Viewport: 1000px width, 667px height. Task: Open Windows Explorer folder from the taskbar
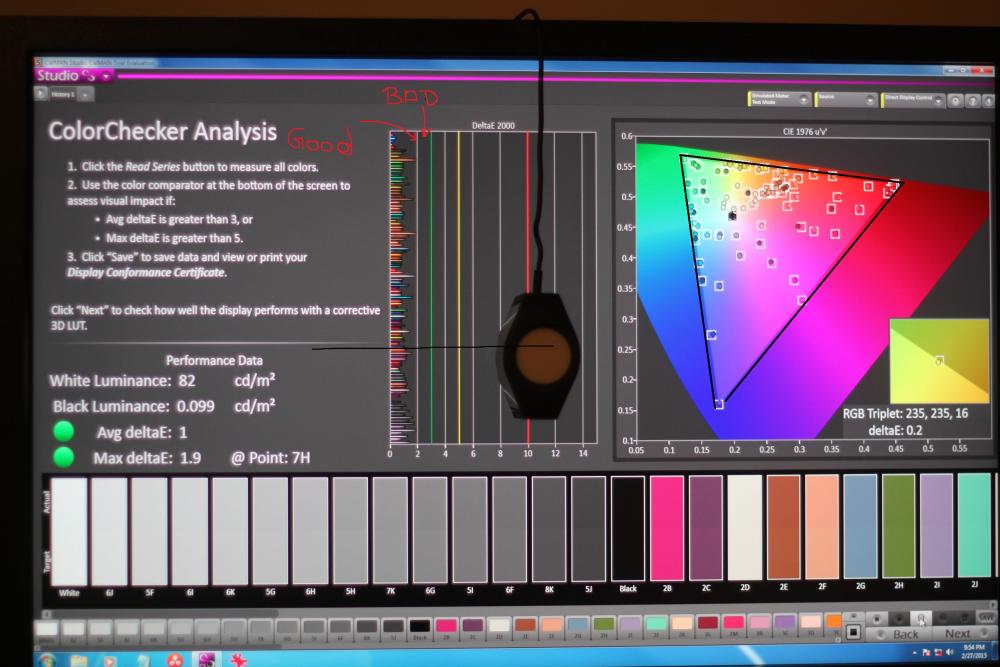pyautogui.click(x=79, y=660)
